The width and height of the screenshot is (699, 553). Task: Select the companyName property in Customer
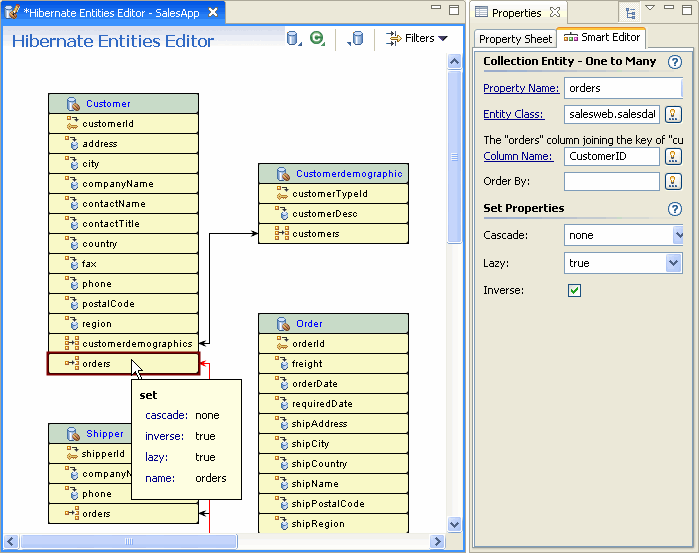tap(123, 184)
